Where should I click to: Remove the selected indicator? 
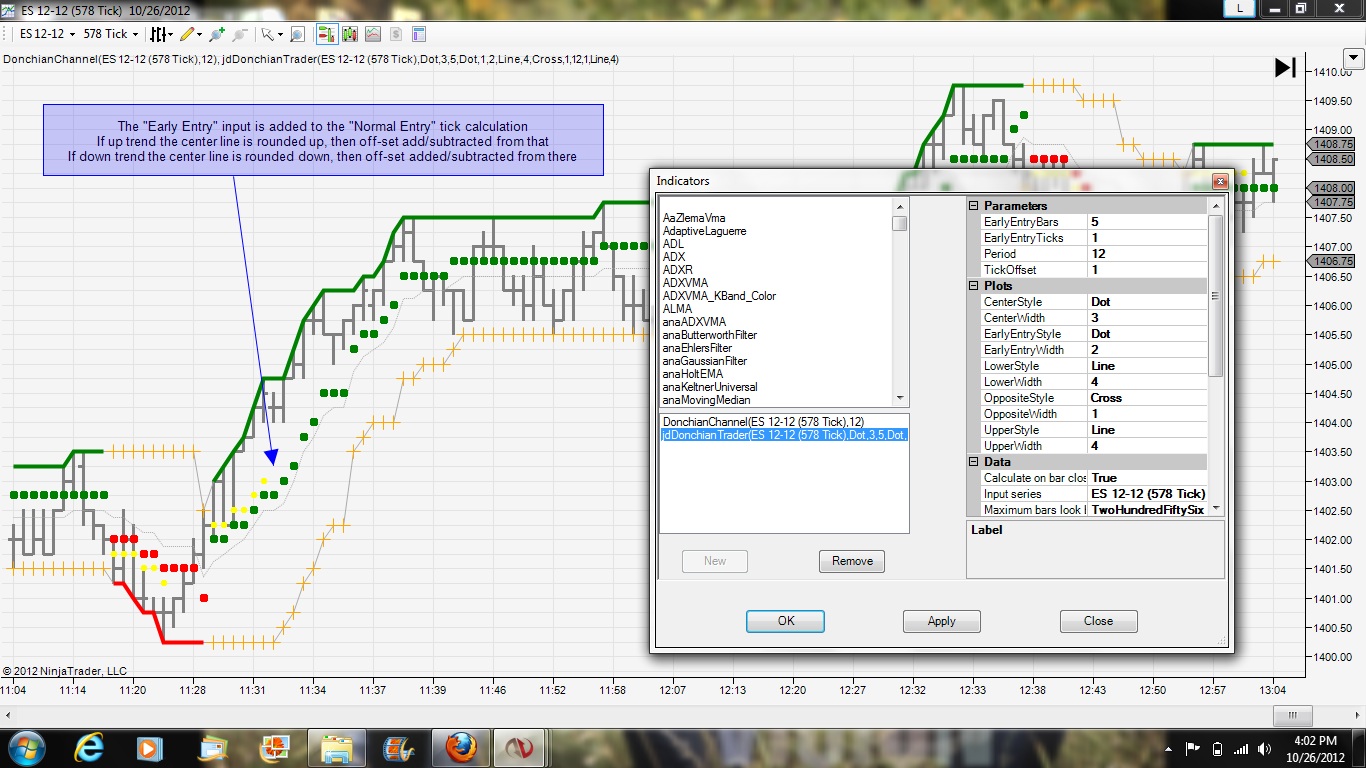tap(852, 561)
